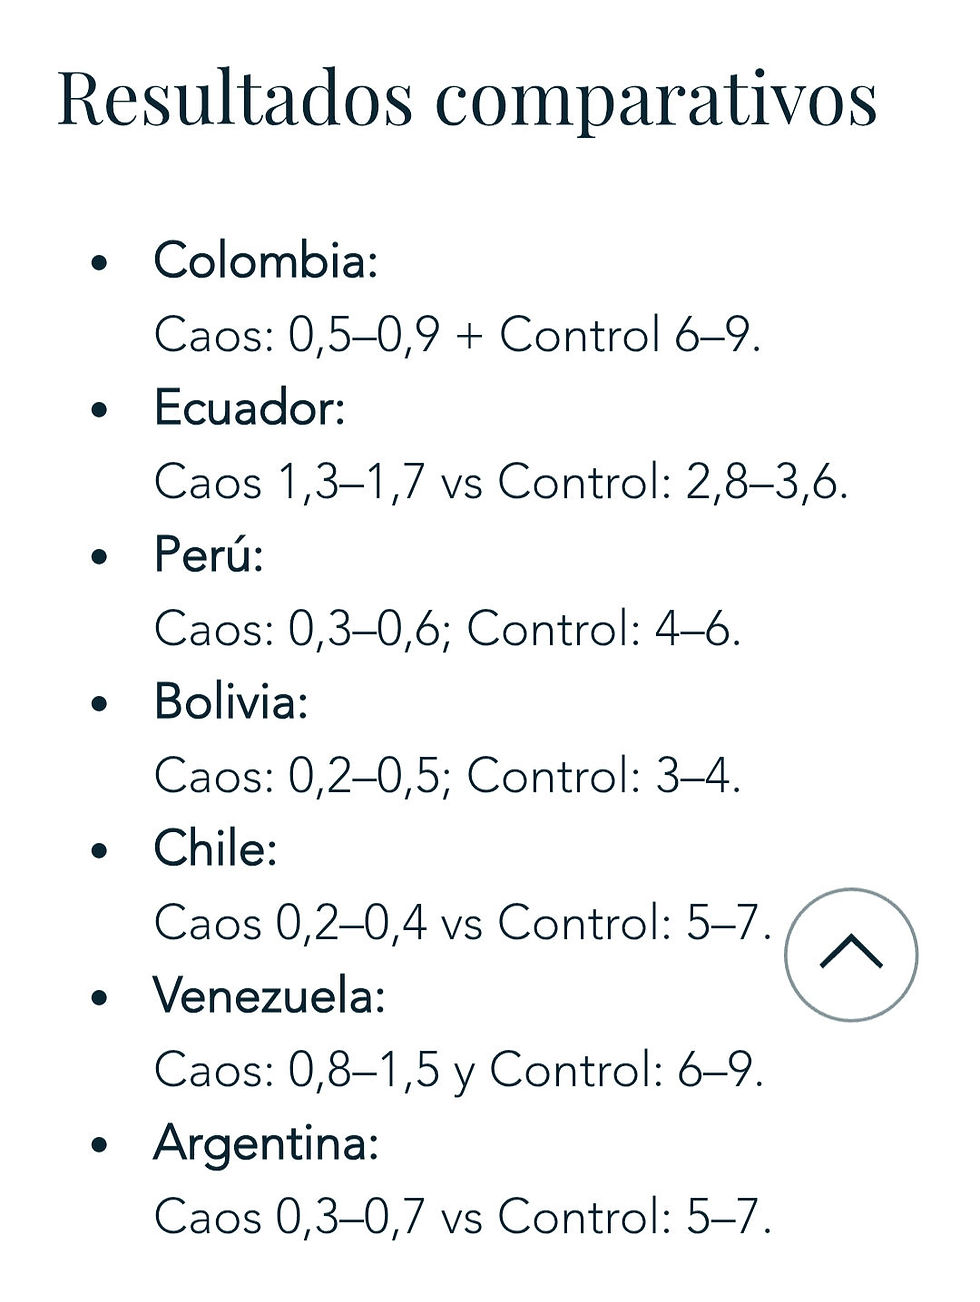Image resolution: width=980 pixels, height=1302 pixels.
Task: Click the bullet point beside Perú
Action: (98, 557)
